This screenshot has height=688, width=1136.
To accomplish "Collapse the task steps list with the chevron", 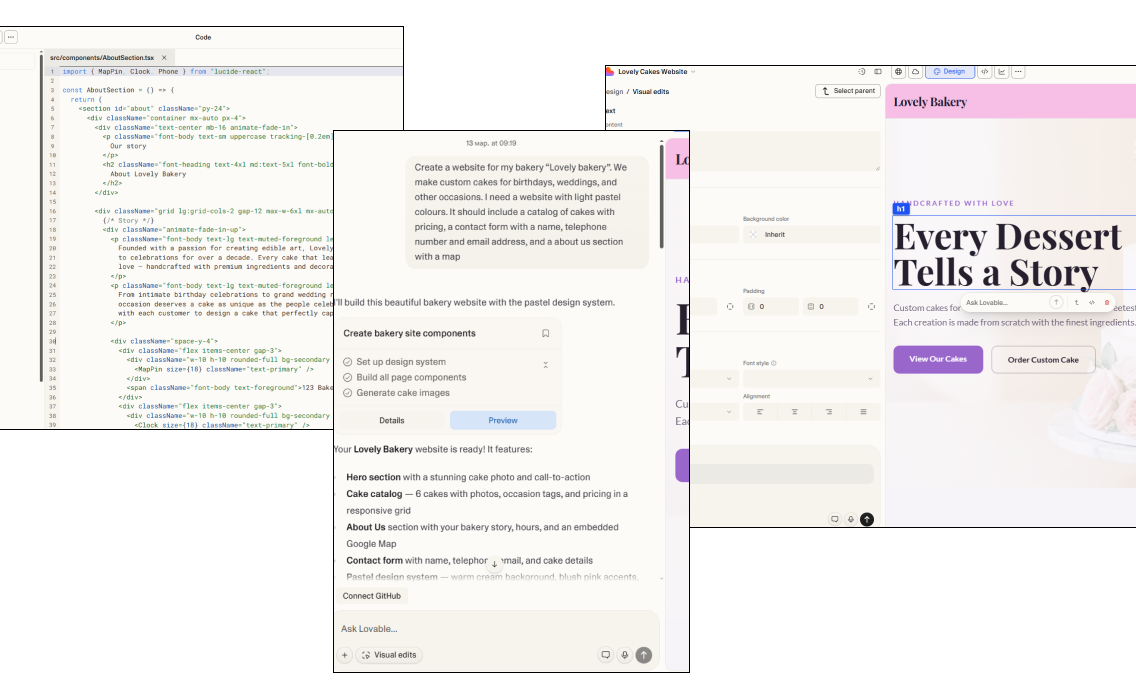I will [x=545, y=365].
